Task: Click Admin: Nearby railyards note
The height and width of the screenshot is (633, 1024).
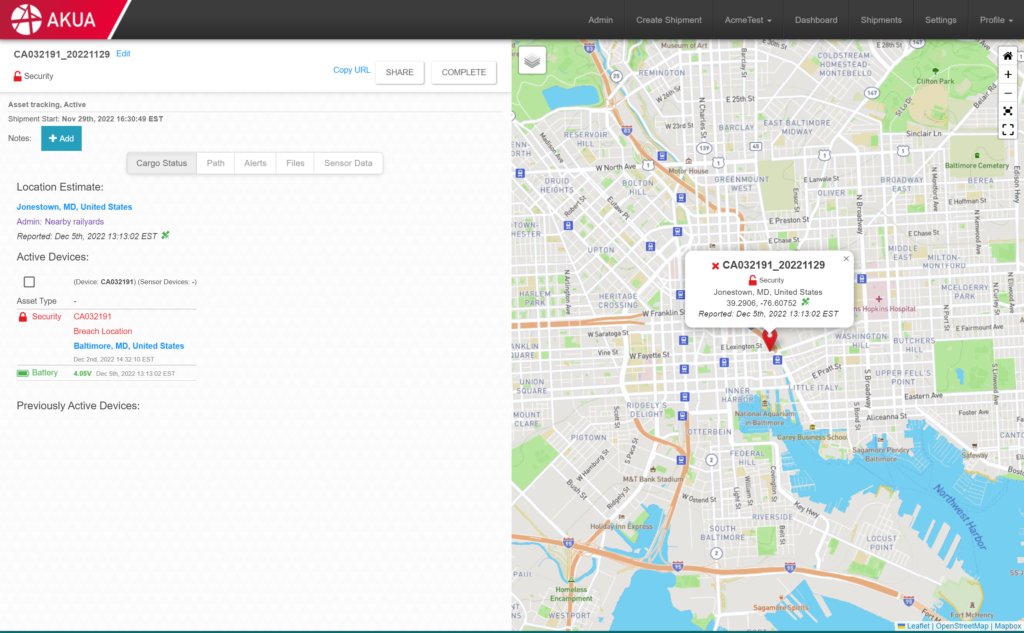Action: [60, 221]
